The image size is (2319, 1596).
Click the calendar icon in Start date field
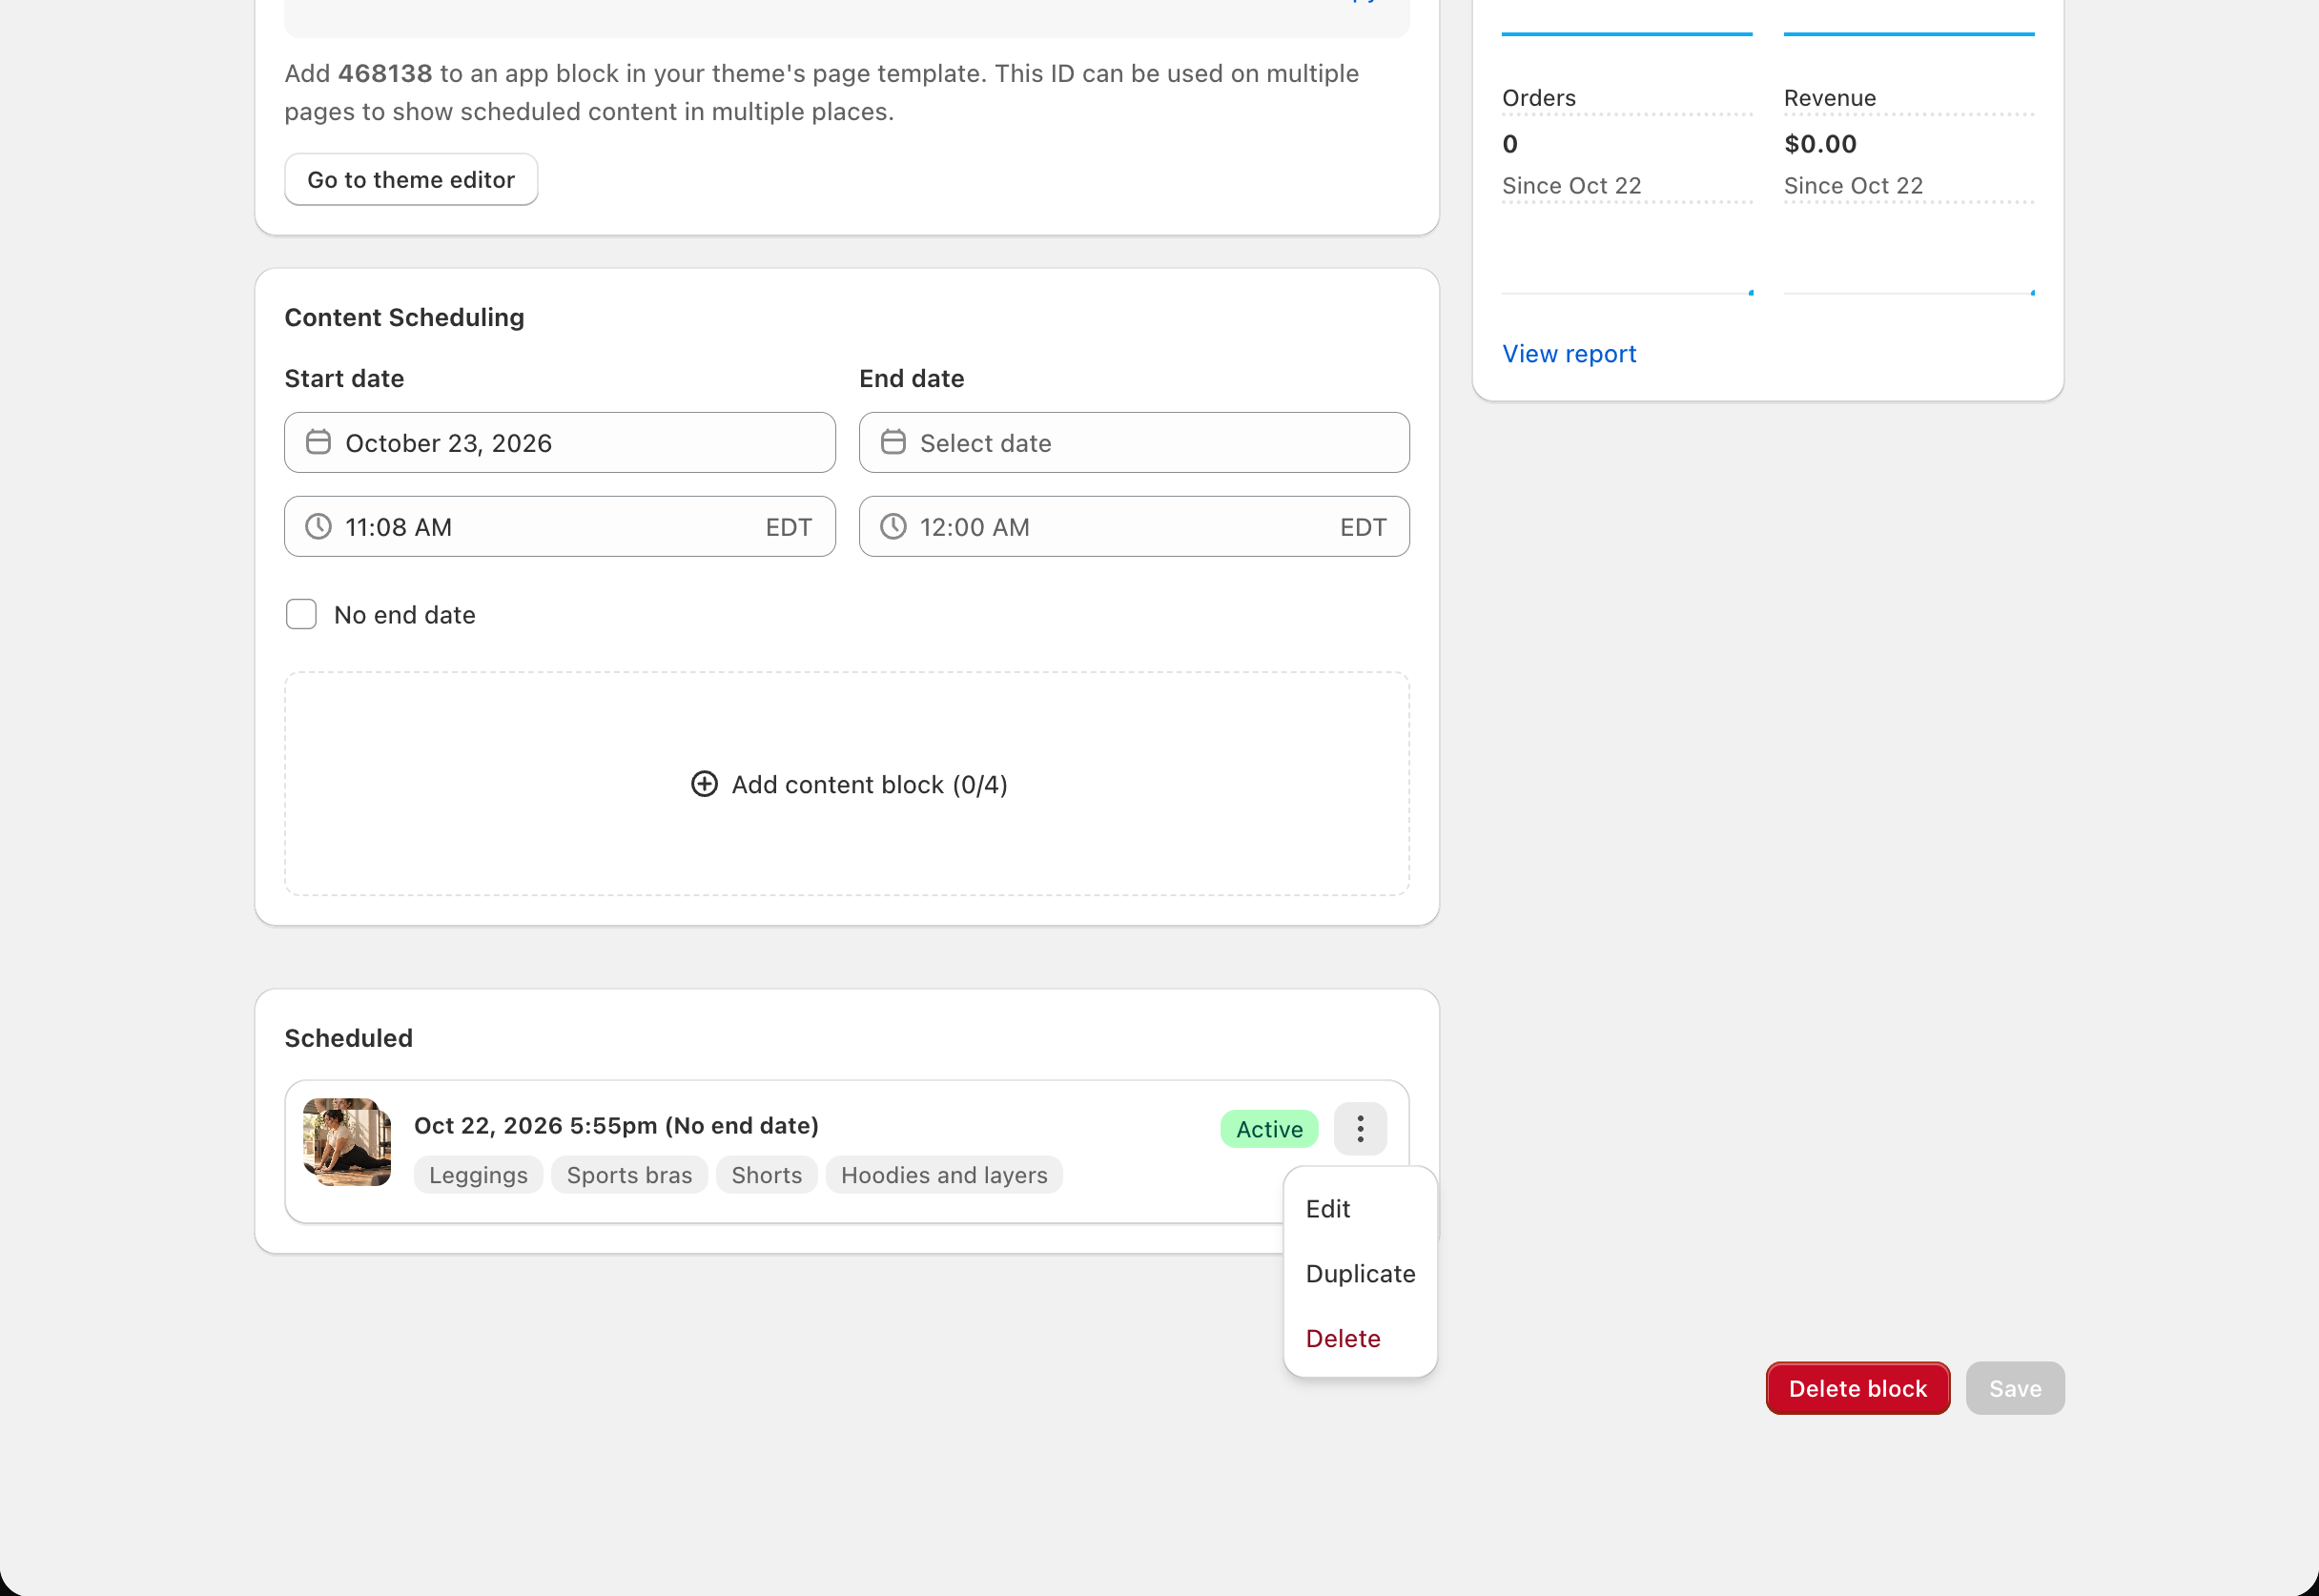[318, 442]
